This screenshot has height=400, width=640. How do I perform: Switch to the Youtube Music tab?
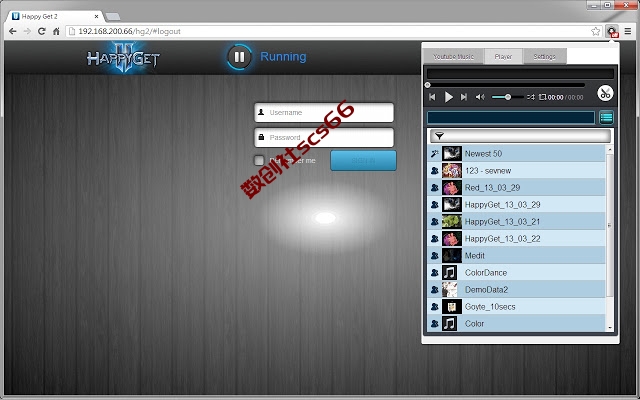(x=453, y=57)
